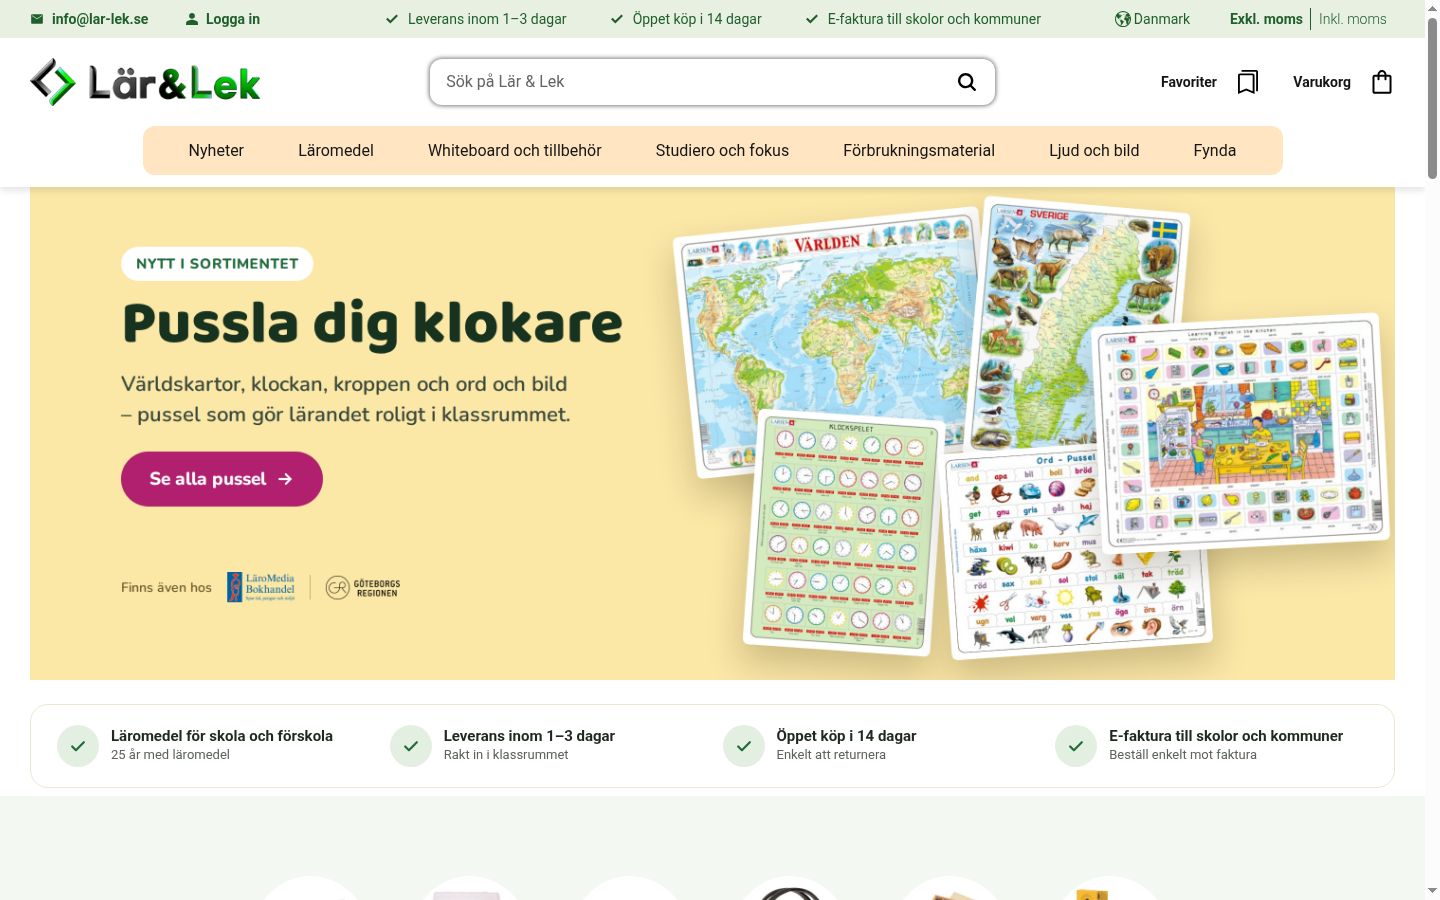
Task: Switch prices to Exkl. moms
Action: coord(1266,19)
